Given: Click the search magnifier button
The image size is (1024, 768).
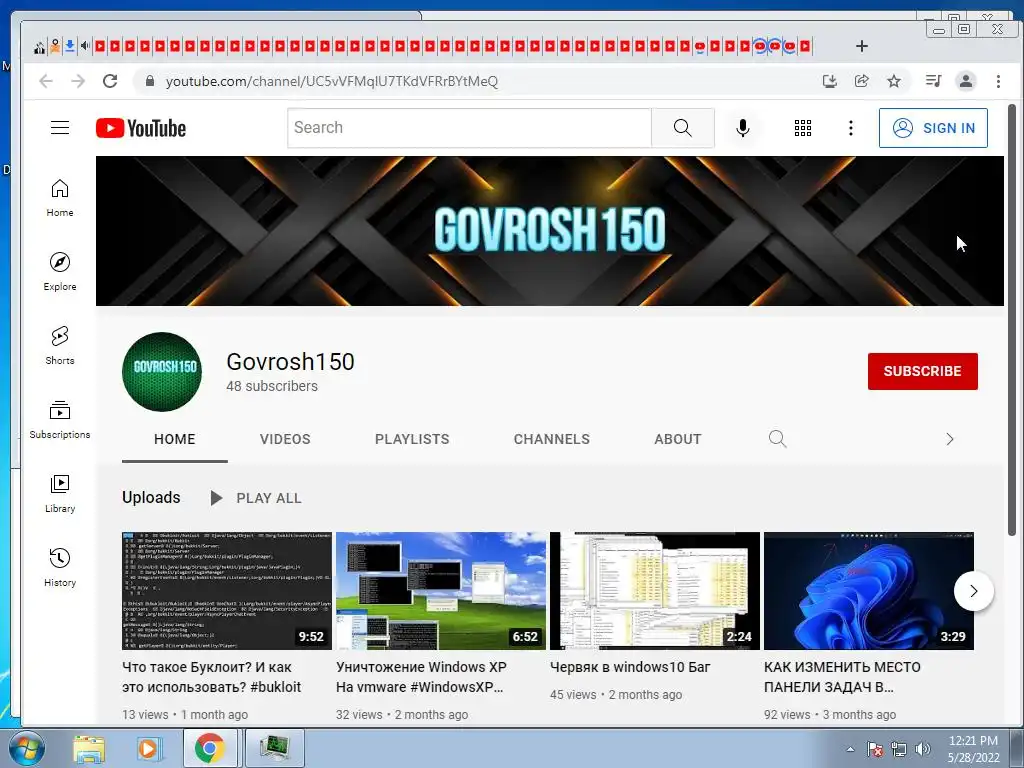Looking at the screenshot, I should pos(682,127).
